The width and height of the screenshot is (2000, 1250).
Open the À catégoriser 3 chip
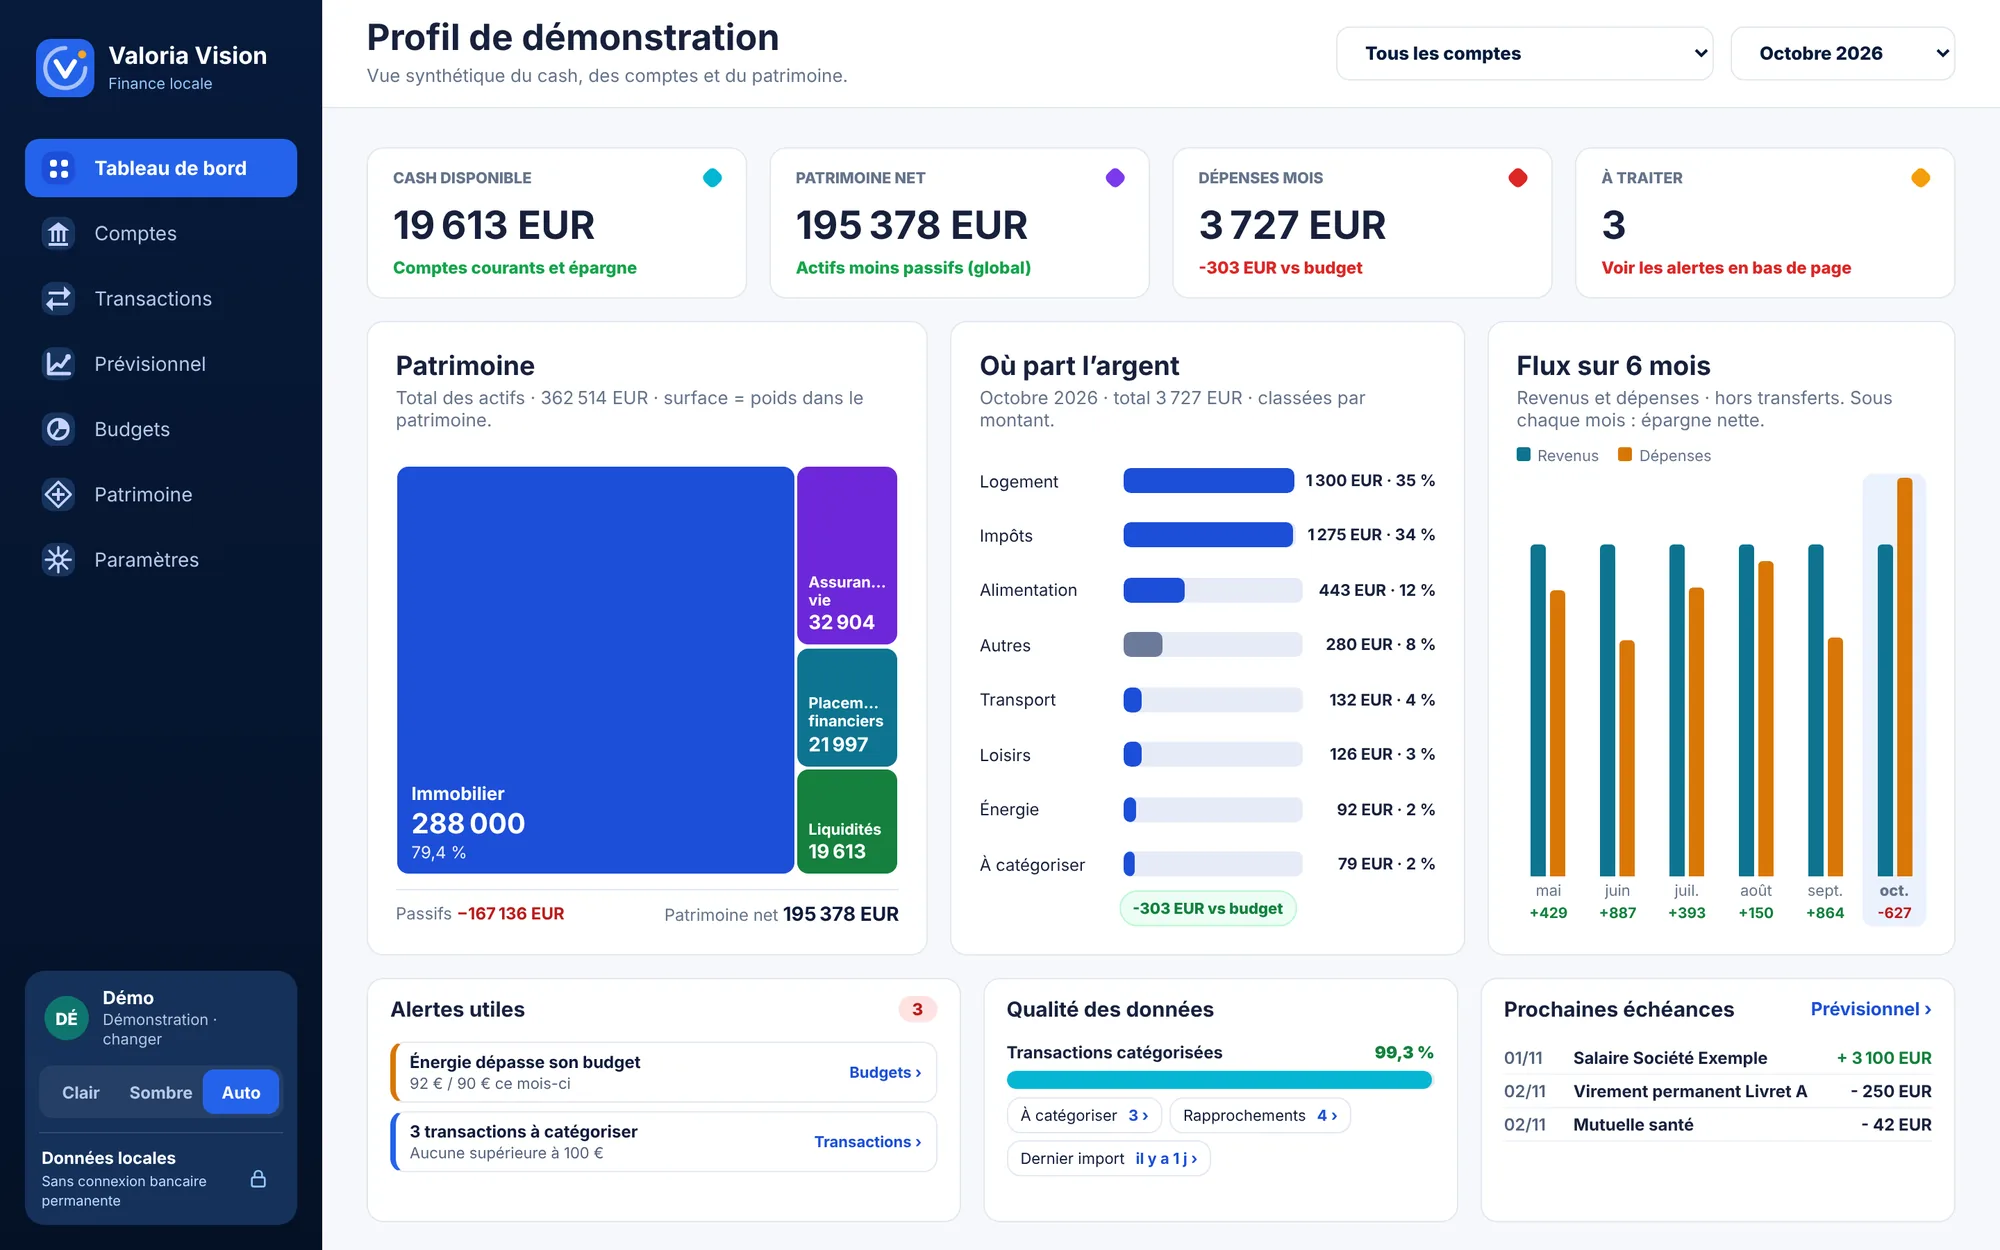point(1084,1115)
